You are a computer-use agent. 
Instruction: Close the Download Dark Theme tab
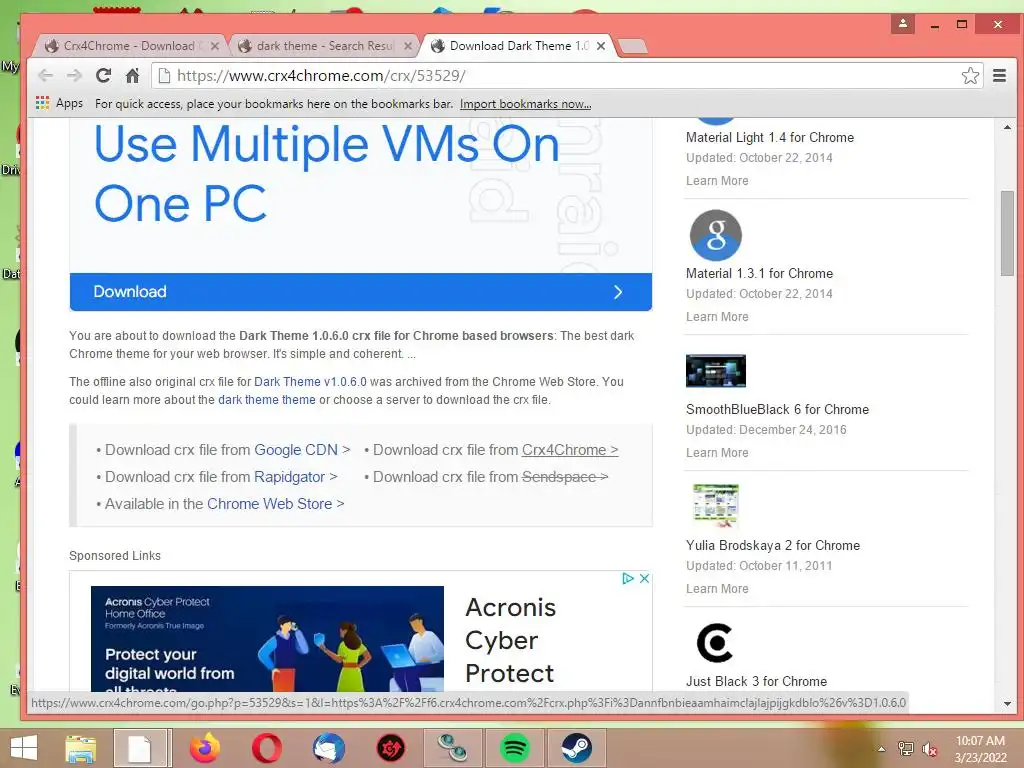[601, 46]
